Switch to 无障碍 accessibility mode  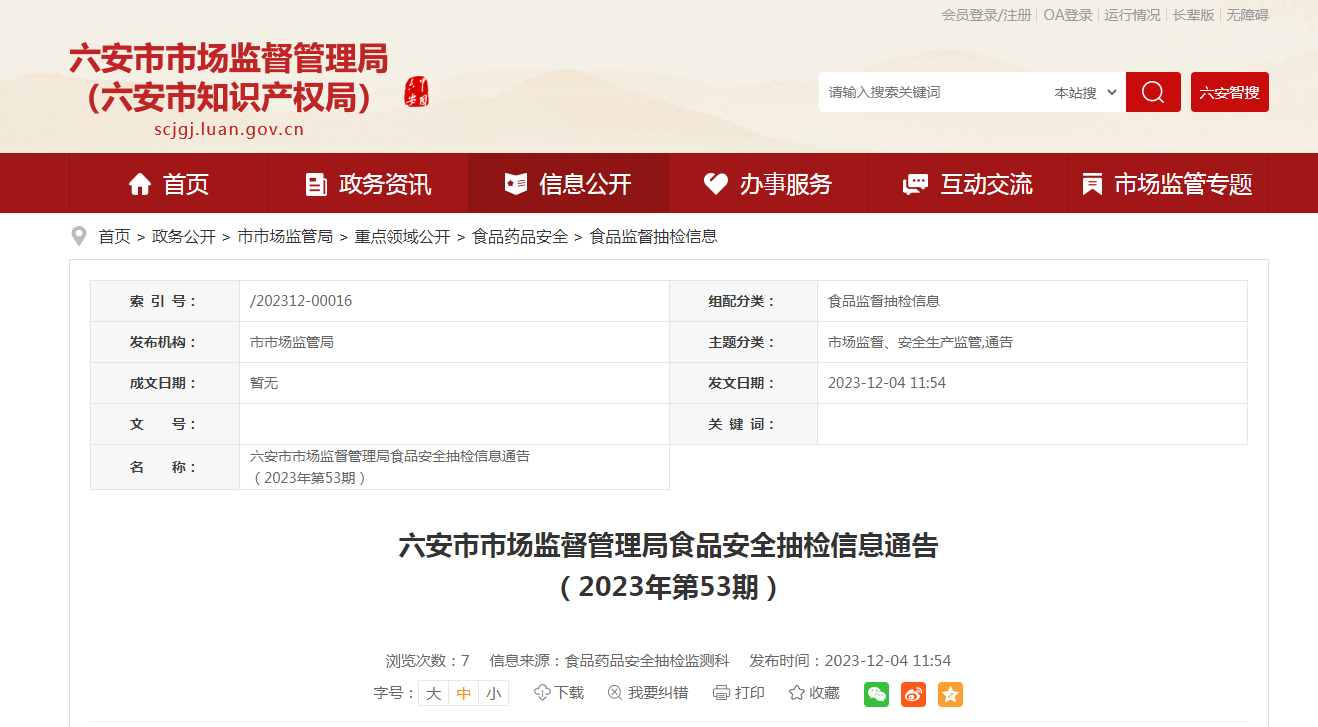[1247, 15]
